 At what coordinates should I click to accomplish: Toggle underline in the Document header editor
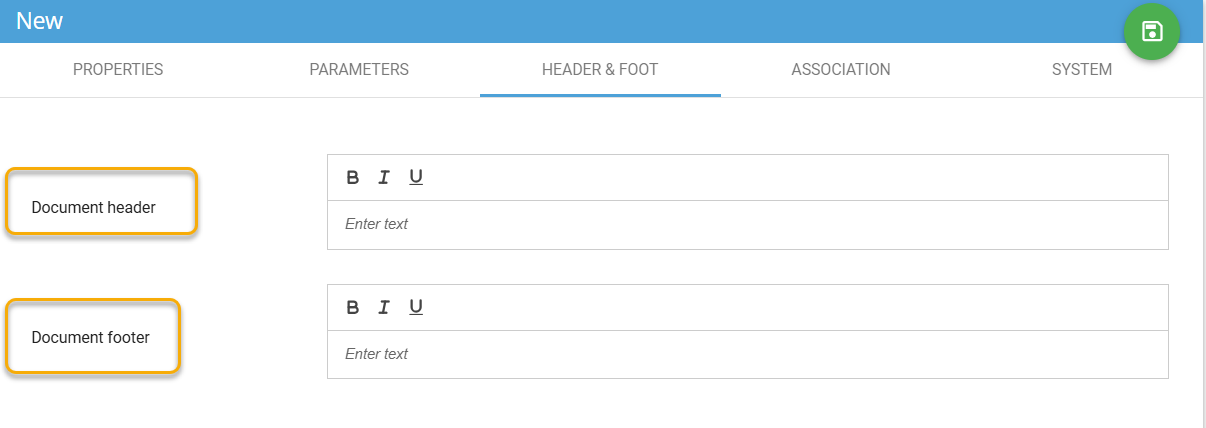click(416, 178)
